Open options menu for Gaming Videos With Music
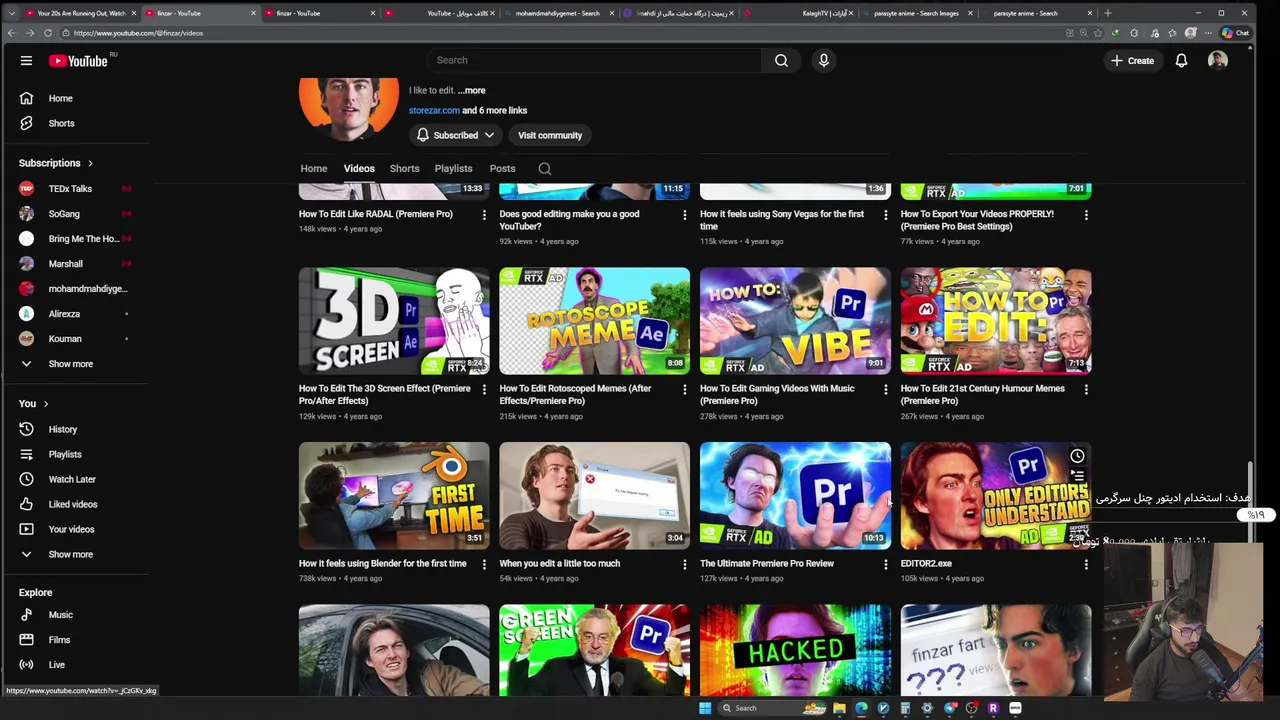Image resolution: width=1280 pixels, height=720 pixels. click(885, 389)
